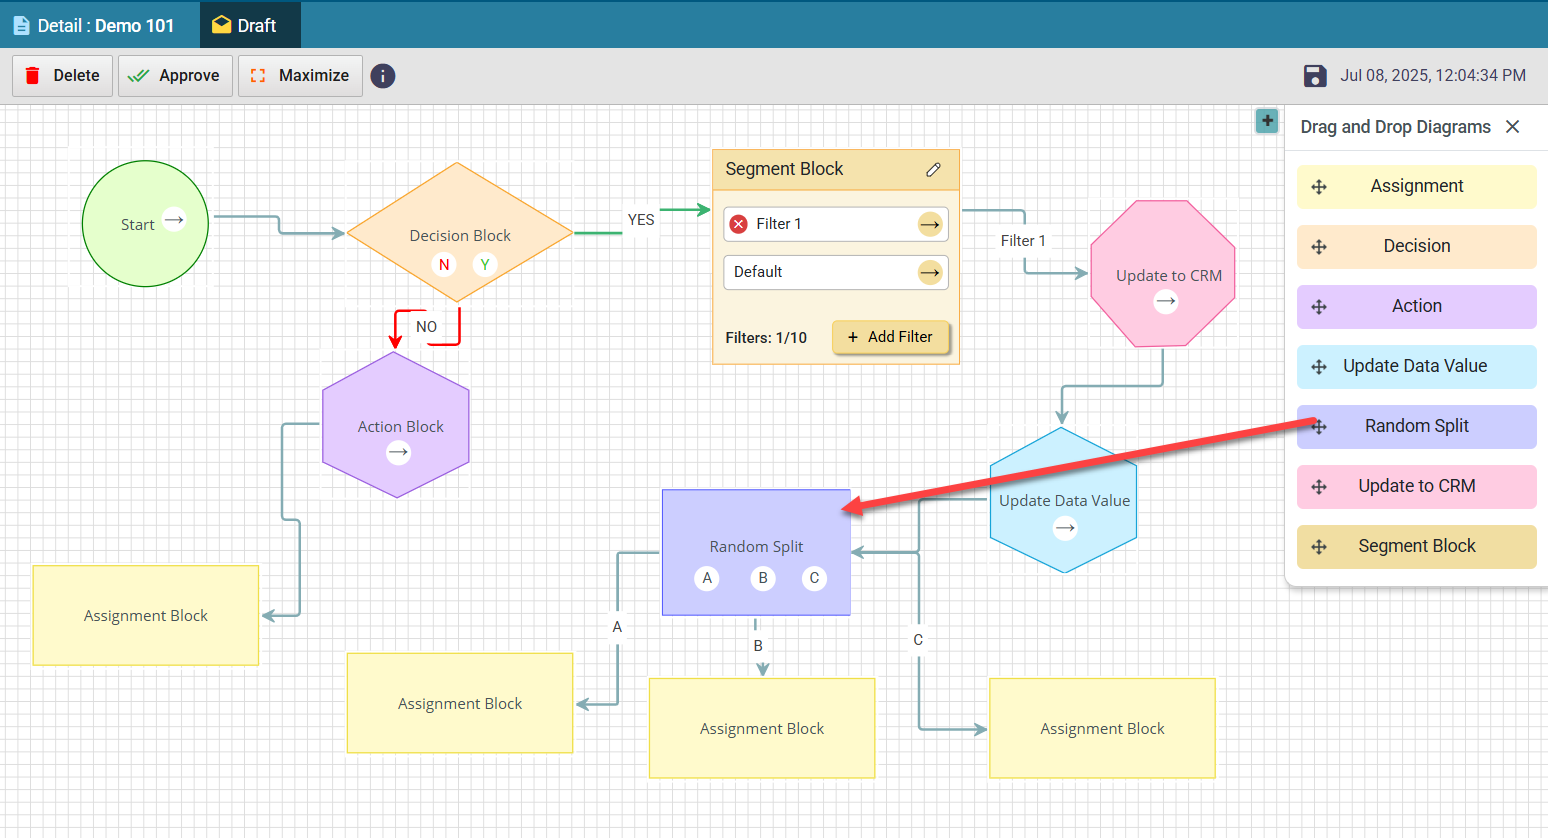The height and width of the screenshot is (838, 1548).
Task: Select the Random Split diagram item
Action: [x=1417, y=426]
